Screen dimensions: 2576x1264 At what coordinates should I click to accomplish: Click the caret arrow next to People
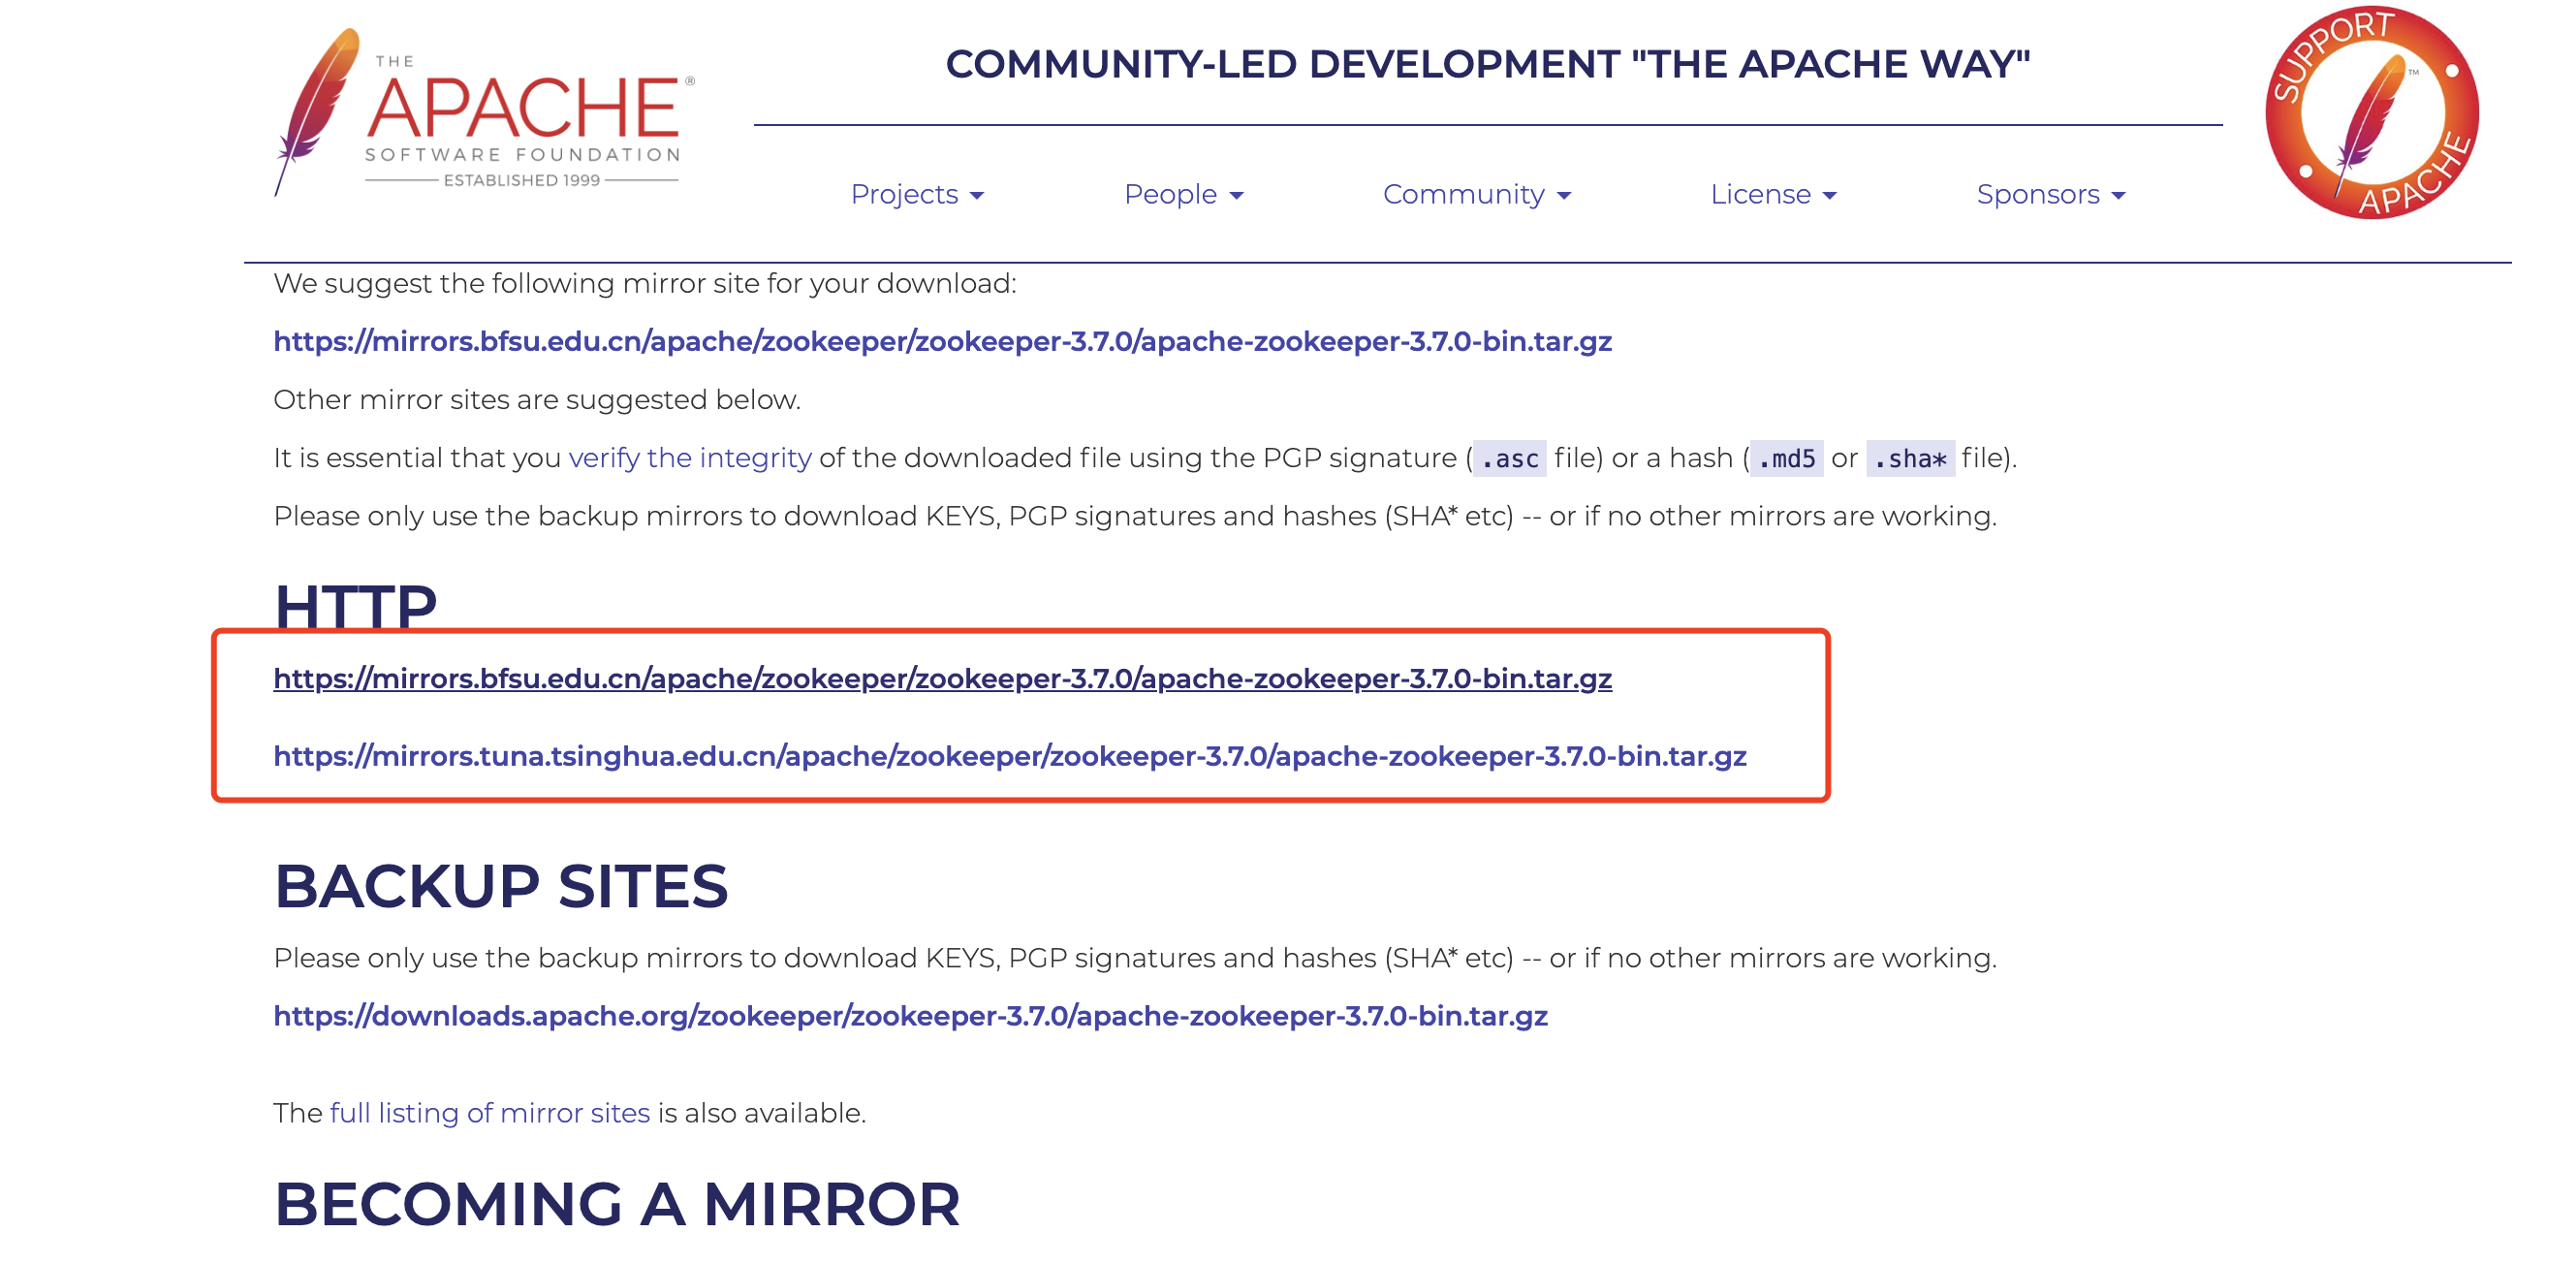[x=1237, y=196]
